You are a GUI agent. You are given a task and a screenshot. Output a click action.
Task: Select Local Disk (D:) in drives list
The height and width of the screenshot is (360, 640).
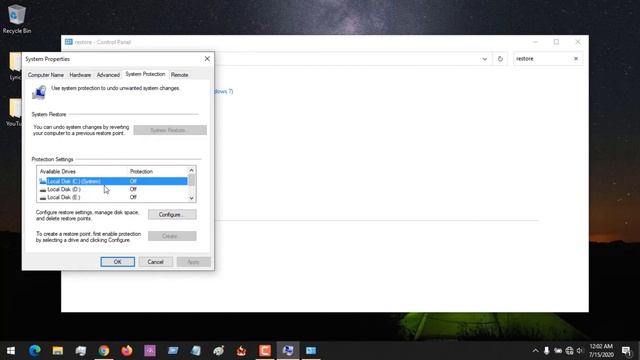[113, 189]
